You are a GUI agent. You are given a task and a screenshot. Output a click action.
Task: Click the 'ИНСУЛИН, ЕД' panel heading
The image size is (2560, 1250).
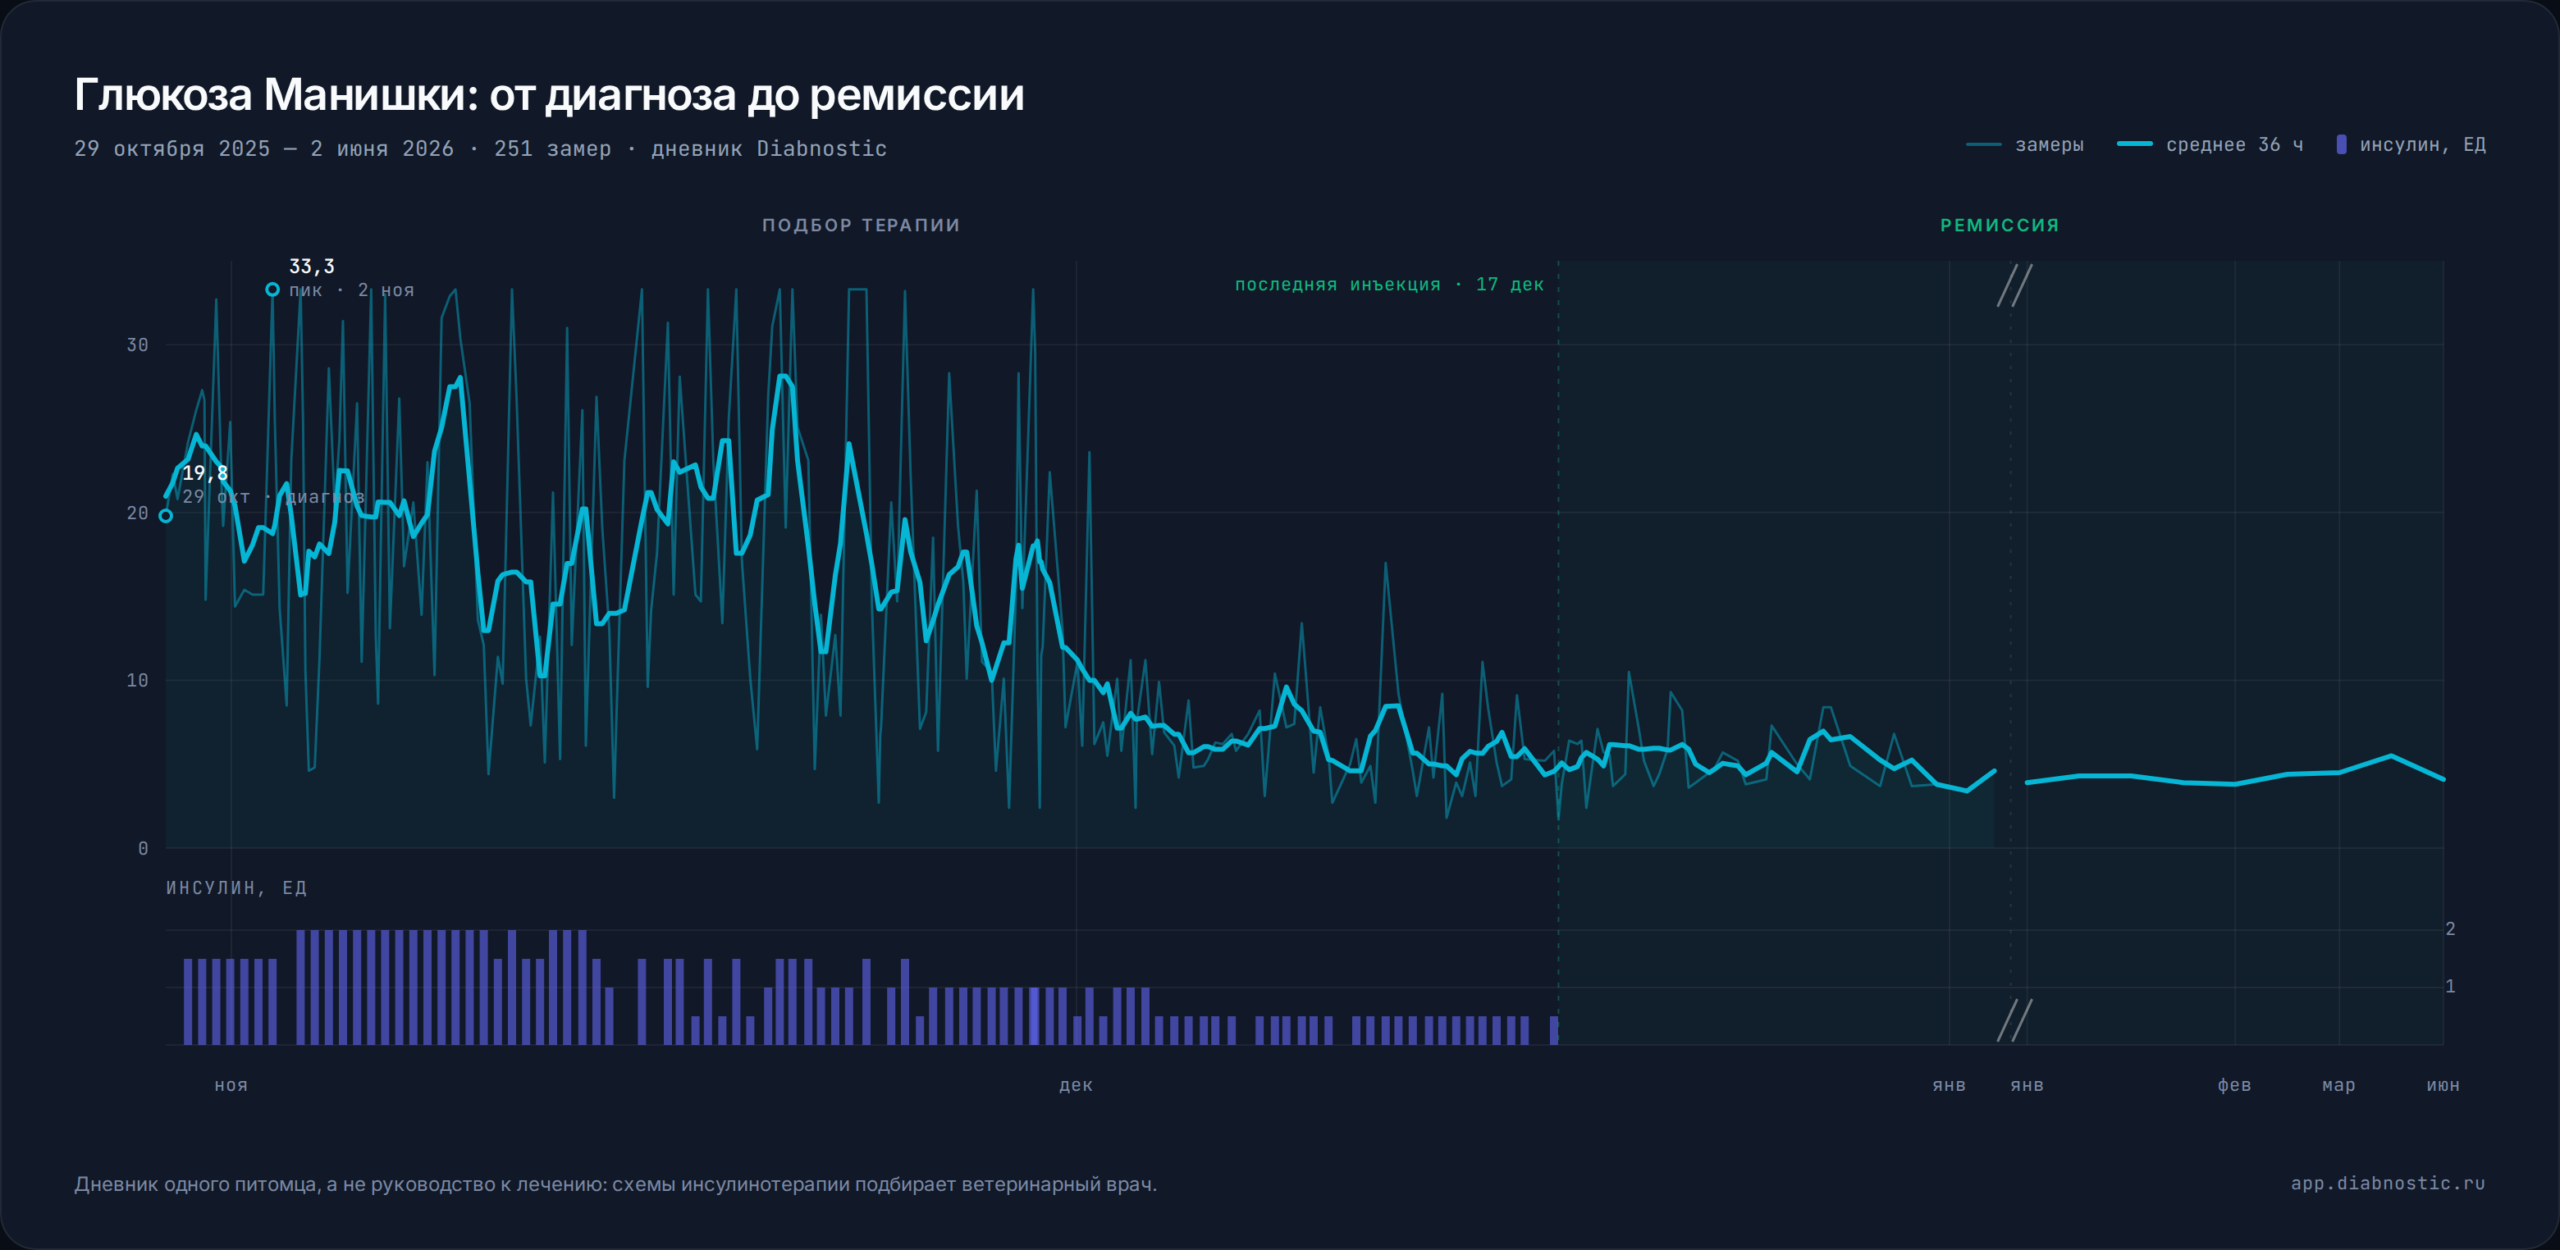pos(237,888)
